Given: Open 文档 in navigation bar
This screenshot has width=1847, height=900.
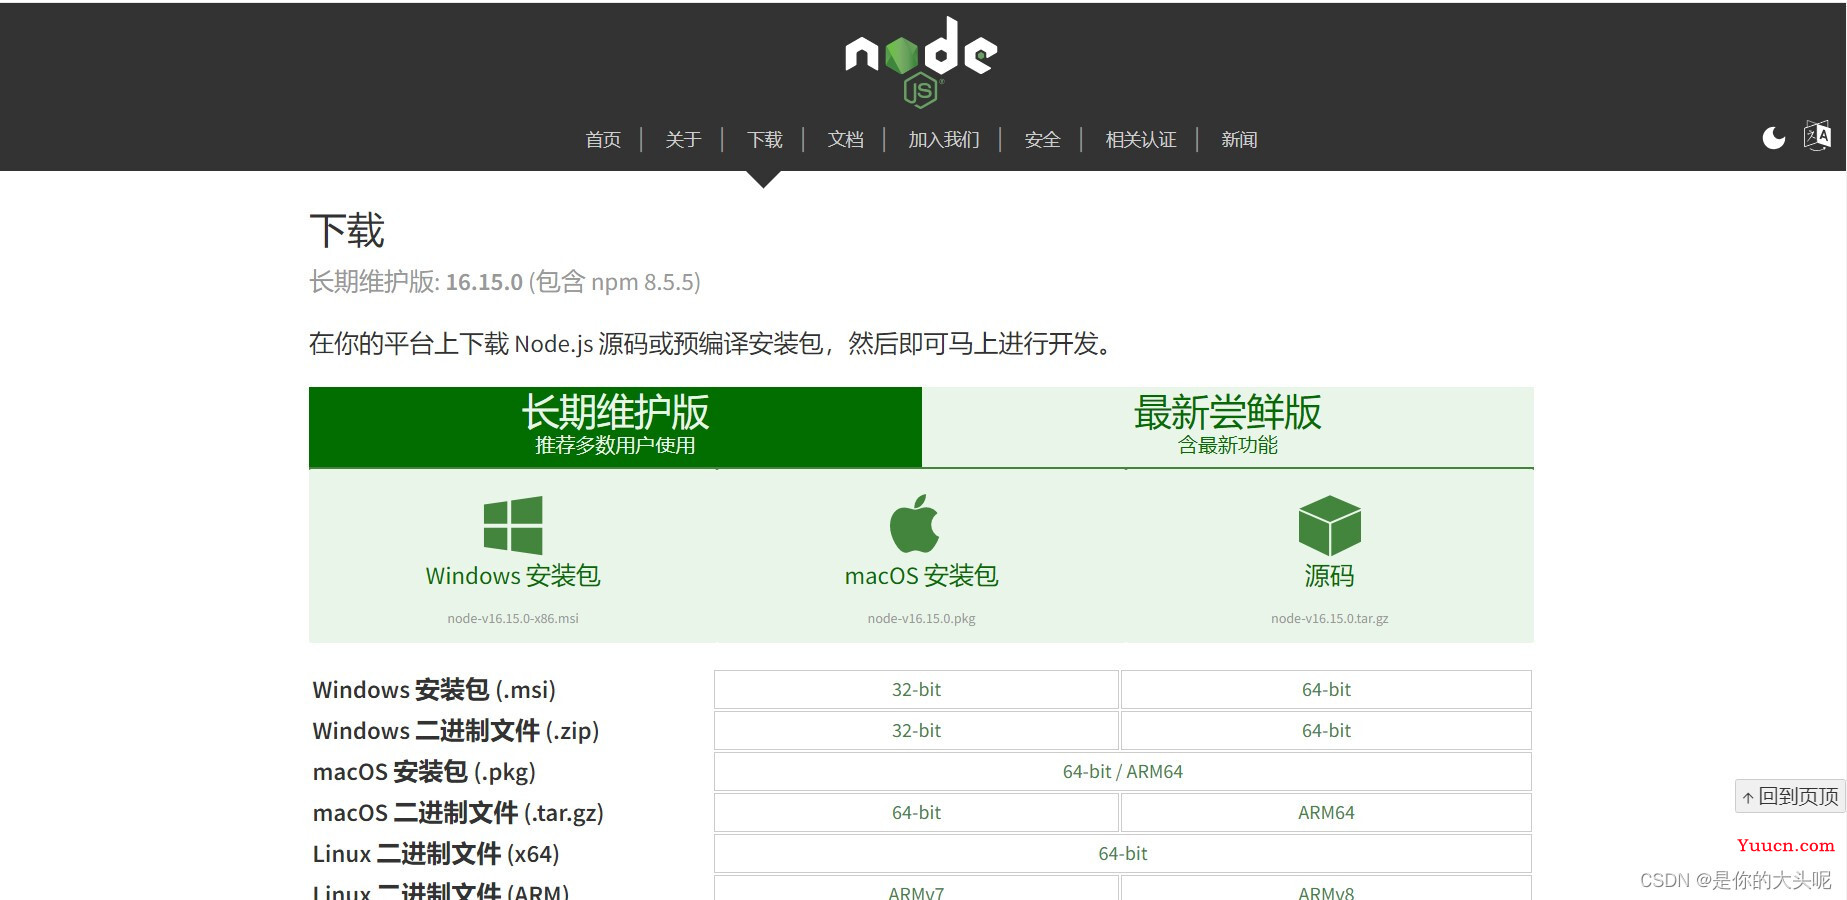Looking at the screenshot, I should (x=846, y=140).
